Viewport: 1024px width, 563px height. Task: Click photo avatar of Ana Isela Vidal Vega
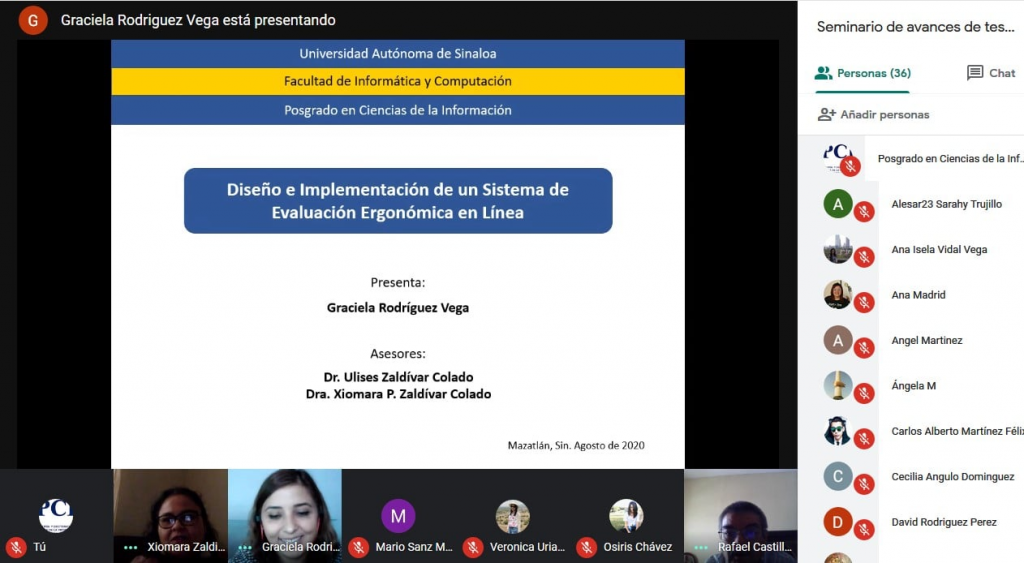(x=838, y=249)
